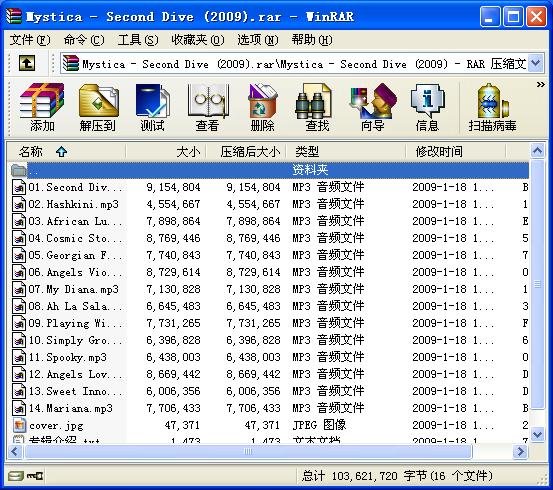Click icon of 14.Mariana.mp3 file
The image size is (553, 490).
tap(19, 409)
